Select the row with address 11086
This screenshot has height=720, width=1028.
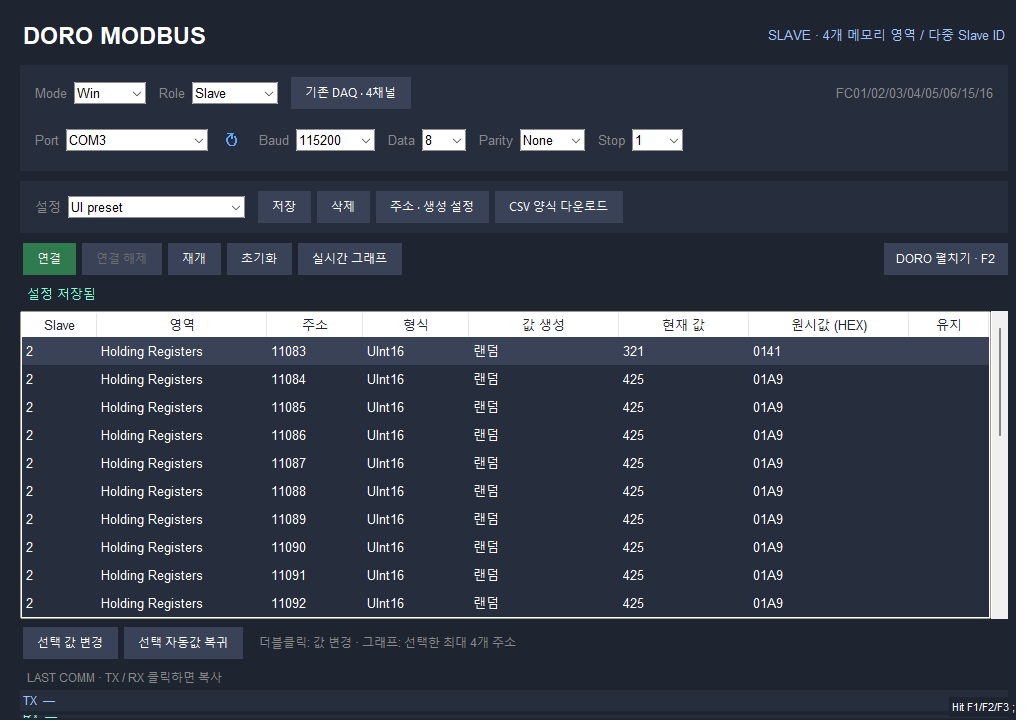pyautogui.click(x=505, y=435)
